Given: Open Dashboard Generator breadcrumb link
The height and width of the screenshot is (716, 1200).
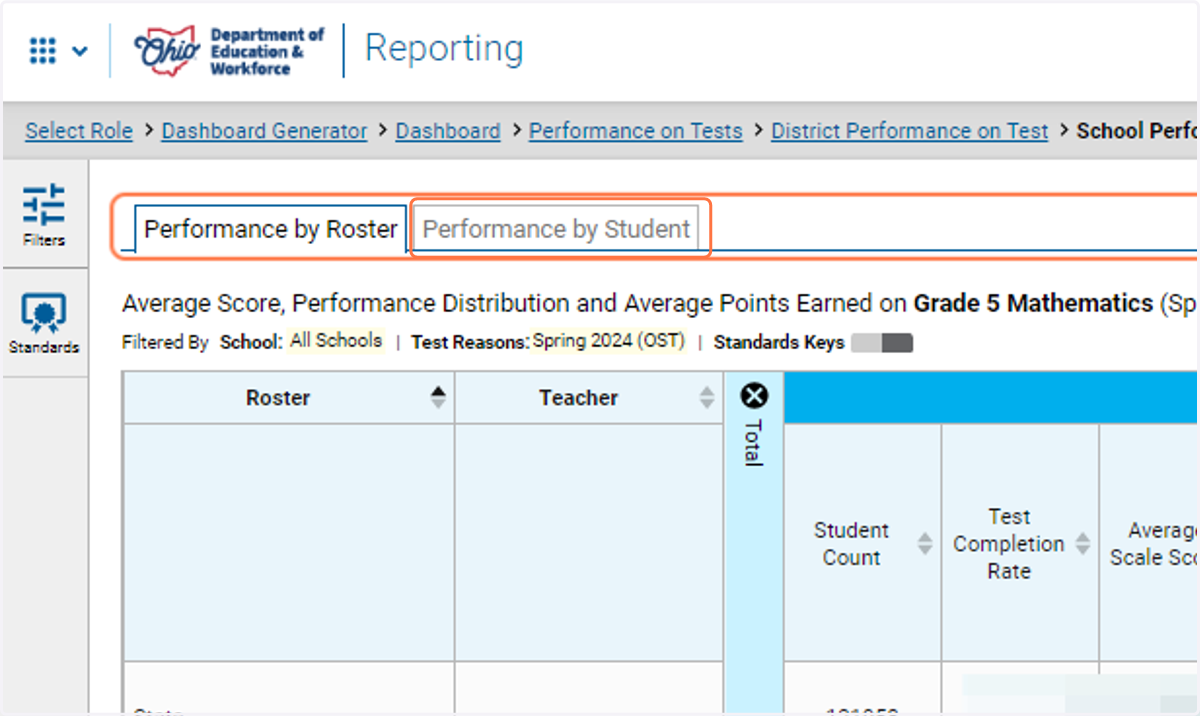Looking at the screenshot, I should [264, 131].
